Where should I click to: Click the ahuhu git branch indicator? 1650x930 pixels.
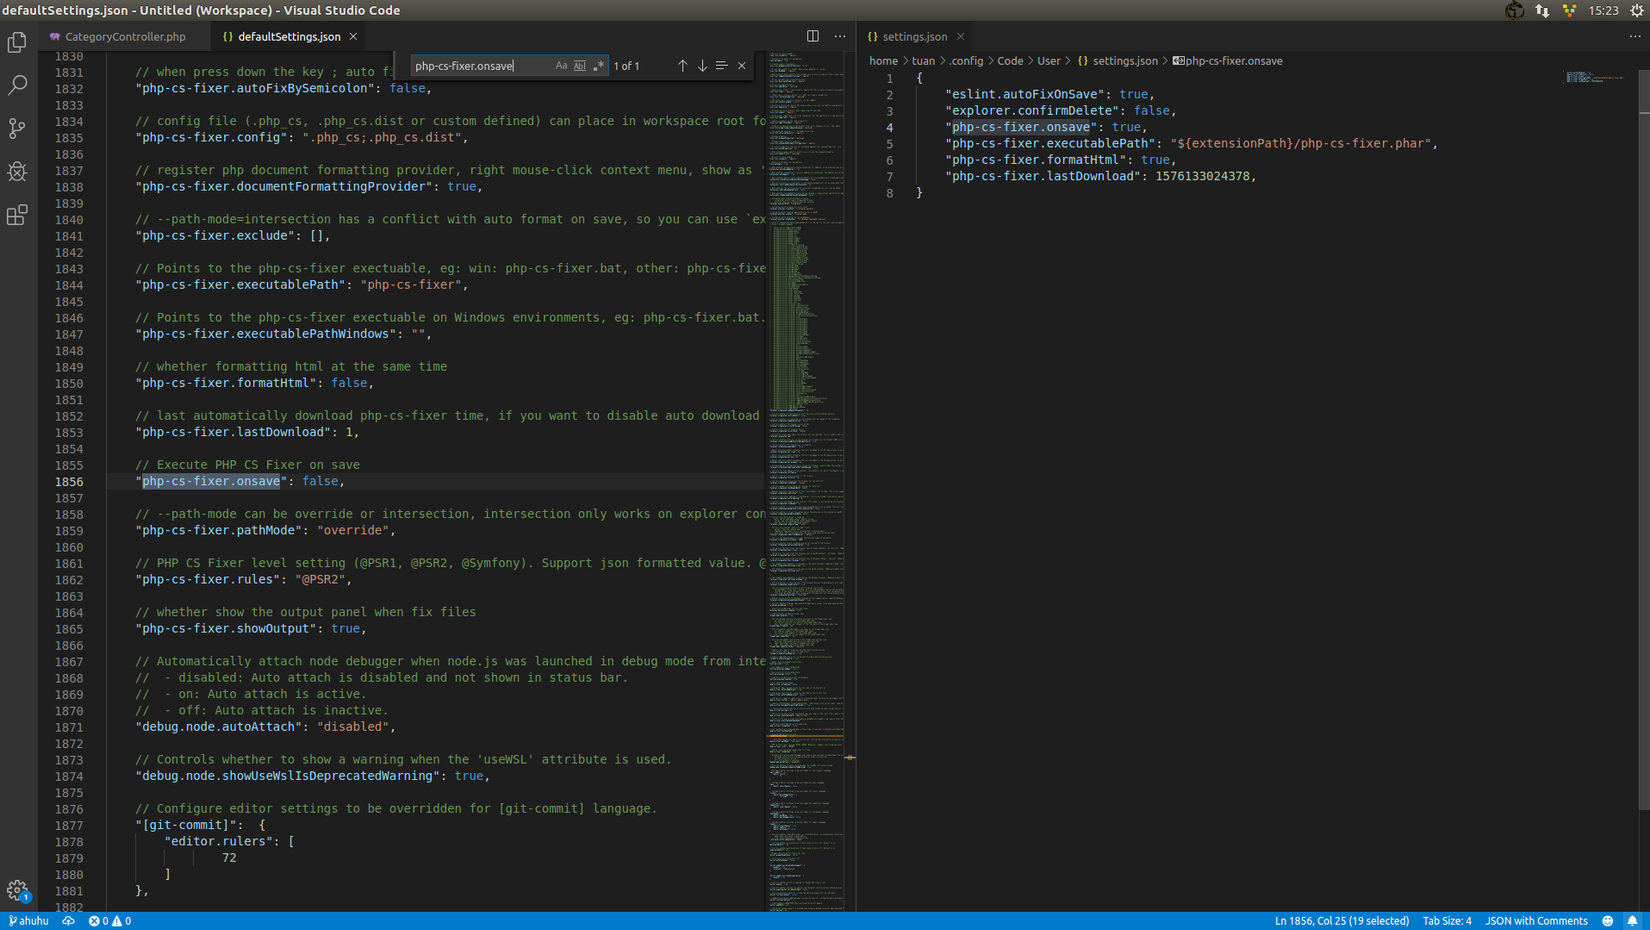29,921
